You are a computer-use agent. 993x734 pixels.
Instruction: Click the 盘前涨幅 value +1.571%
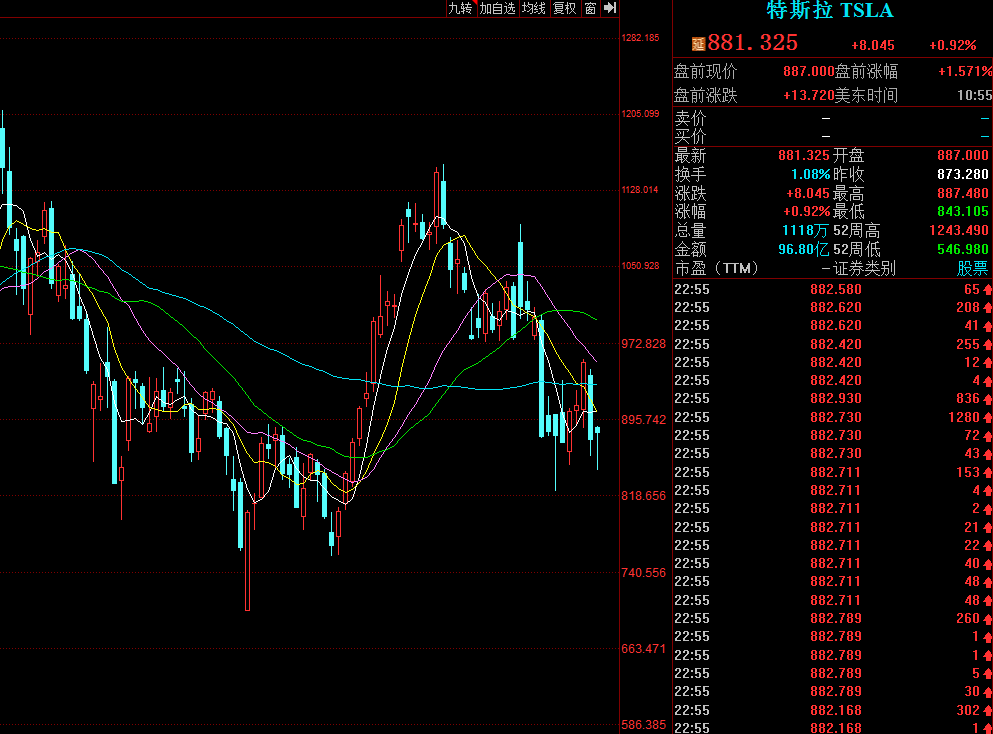tap(965, 72)
